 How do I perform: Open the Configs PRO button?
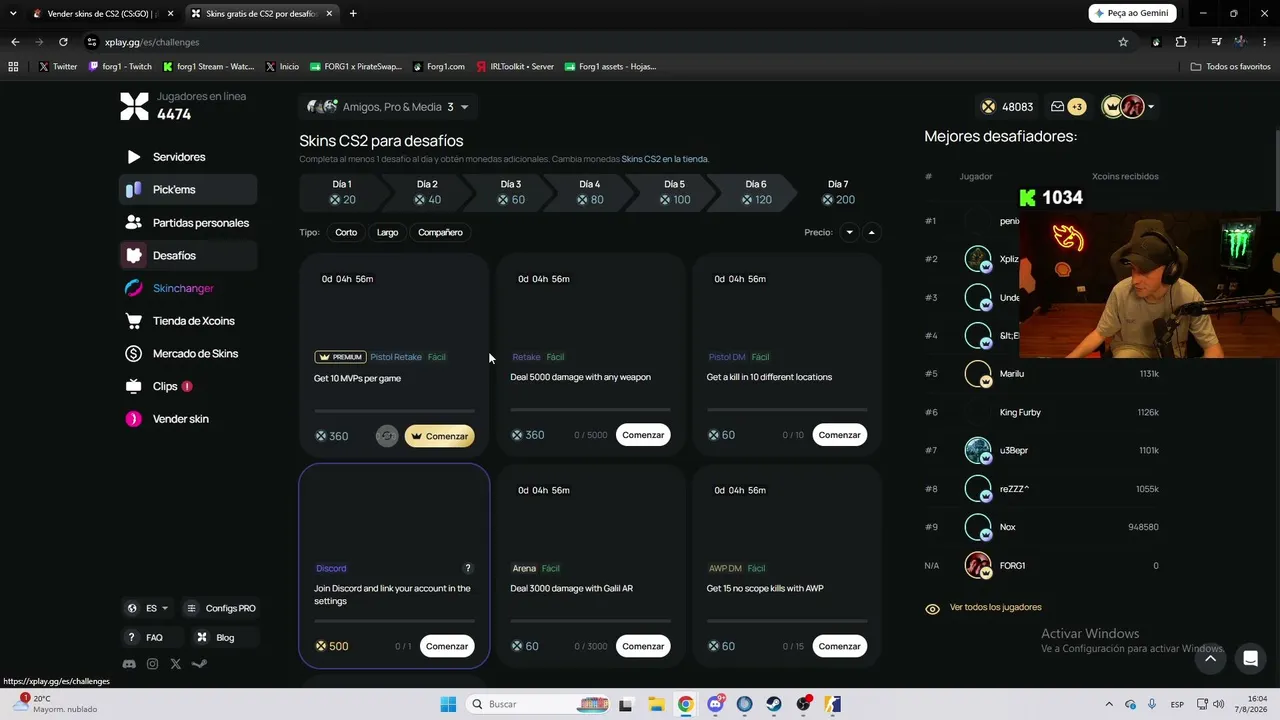(x=221, y=608)
